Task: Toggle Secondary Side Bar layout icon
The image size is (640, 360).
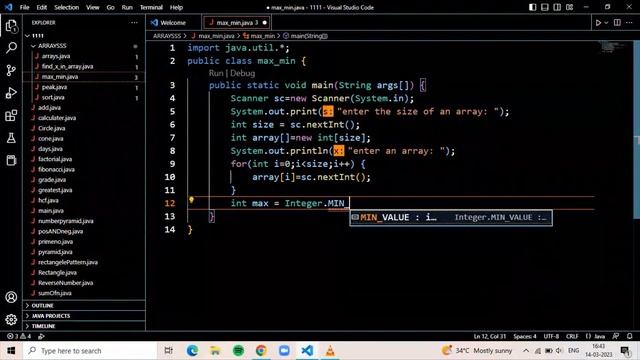Action: click(x=557, y=7)
